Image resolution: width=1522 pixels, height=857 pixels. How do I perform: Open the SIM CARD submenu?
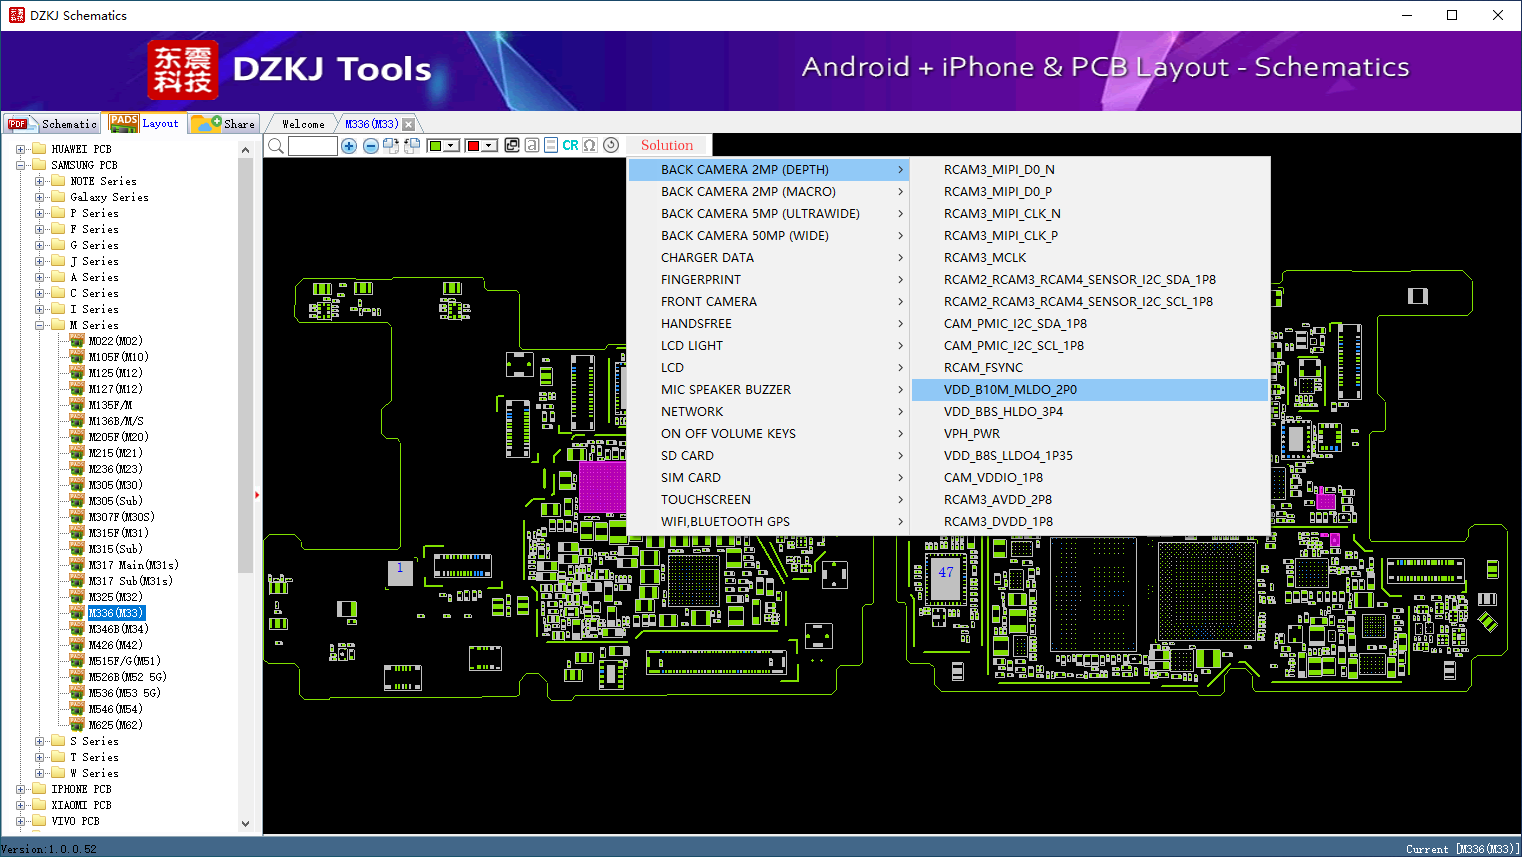click(768, 478)
